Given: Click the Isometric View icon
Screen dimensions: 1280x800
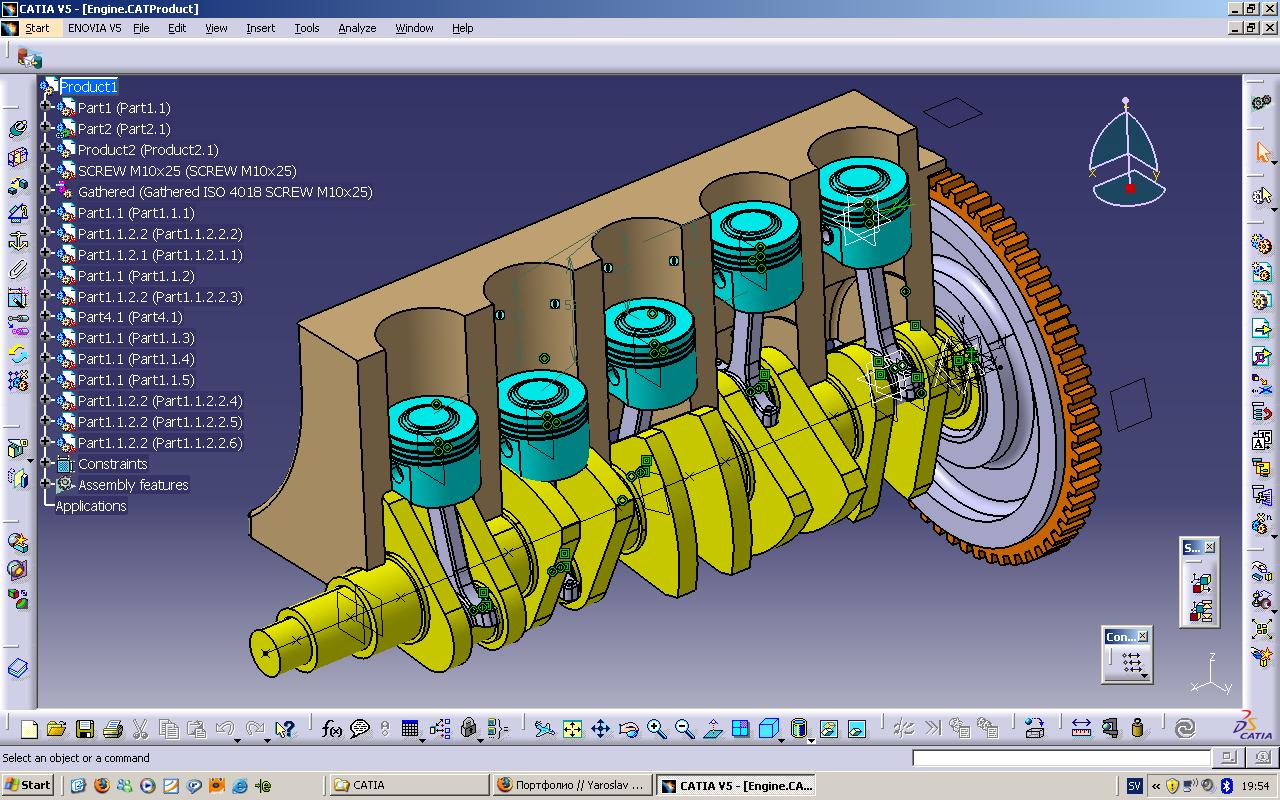Looking at the screenshot, I should pyautogui.click(x=769, y=728).
